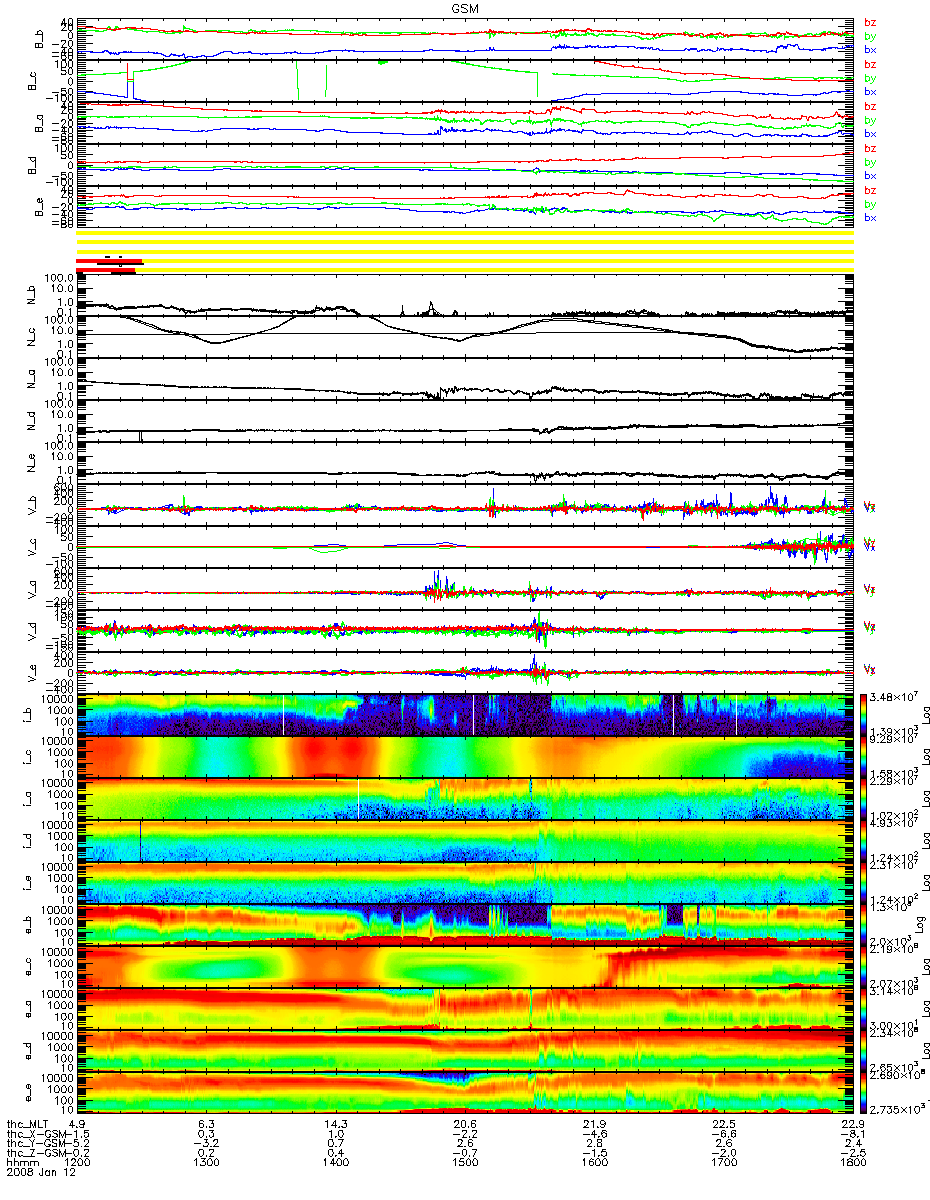Click the 1300 time tick label
Image resolution: width=930 pixels, height=1200 pixels.
(205, 1163)
